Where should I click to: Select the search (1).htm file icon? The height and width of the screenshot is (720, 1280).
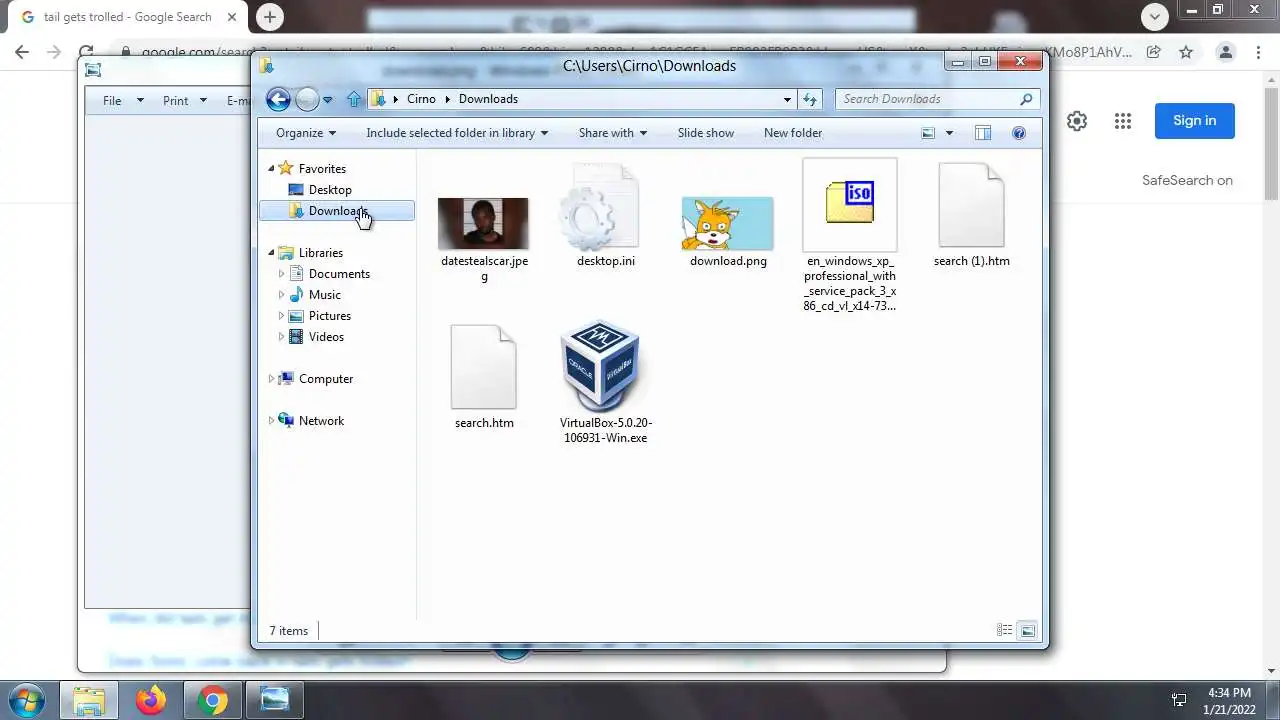971,205
